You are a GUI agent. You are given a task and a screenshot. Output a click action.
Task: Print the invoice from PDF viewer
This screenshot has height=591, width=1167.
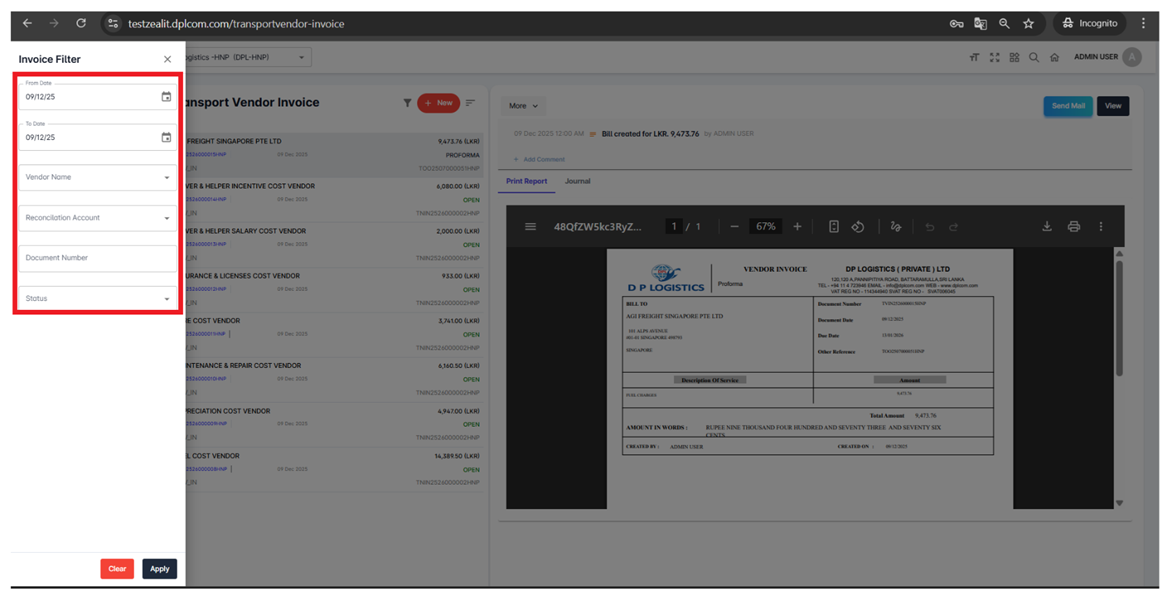coord(1074,227)
